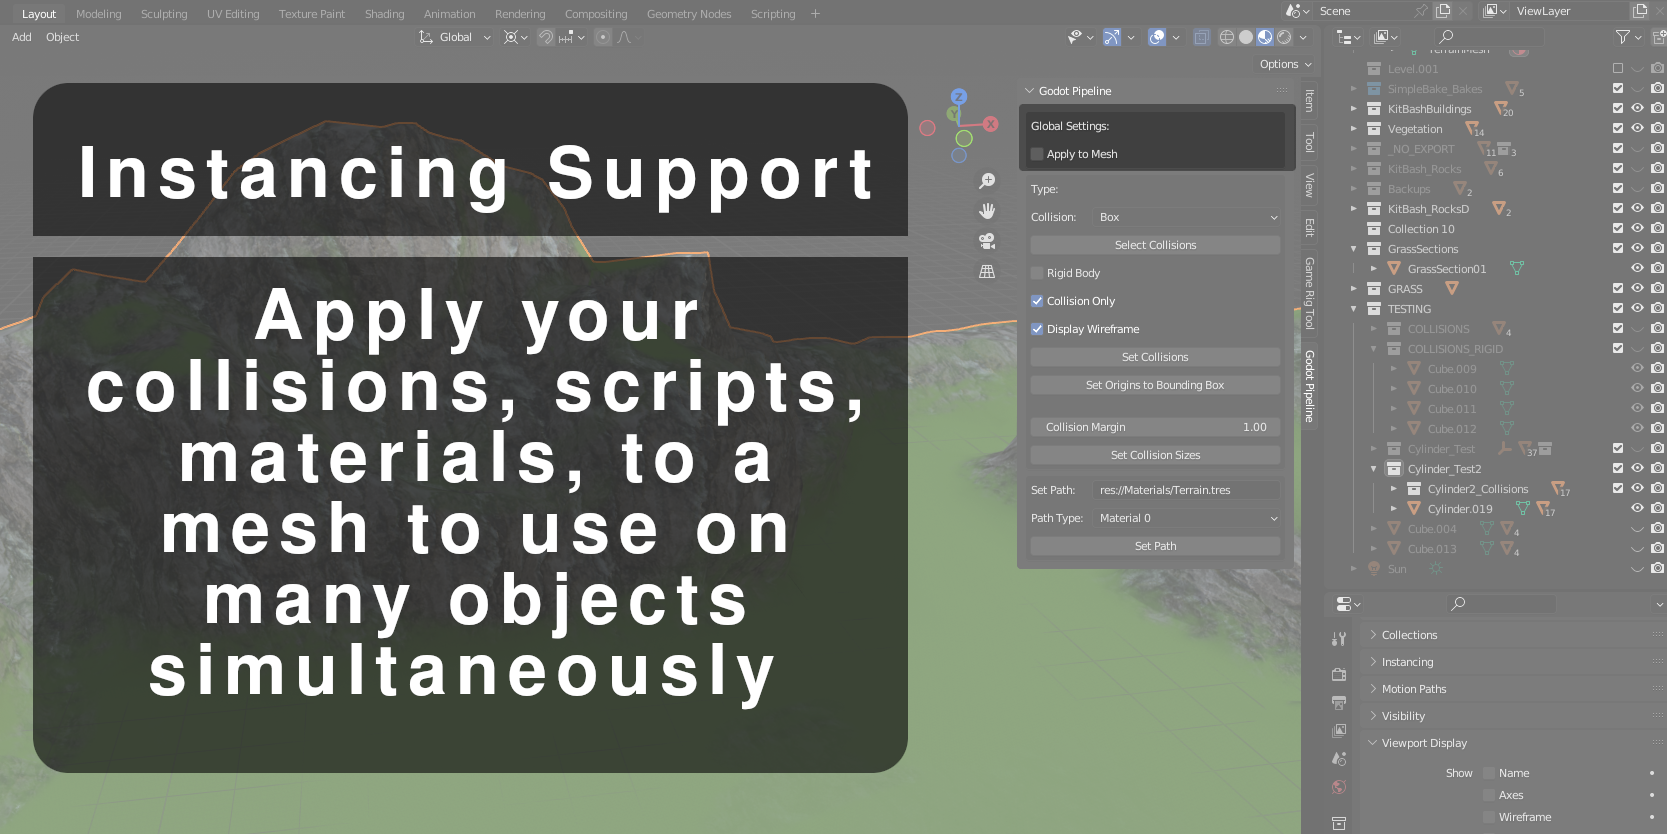Switch to the Modeling workspace tab
This screenshot has width=1667, height=834.
pyautogui.click(x=98, y=14)
